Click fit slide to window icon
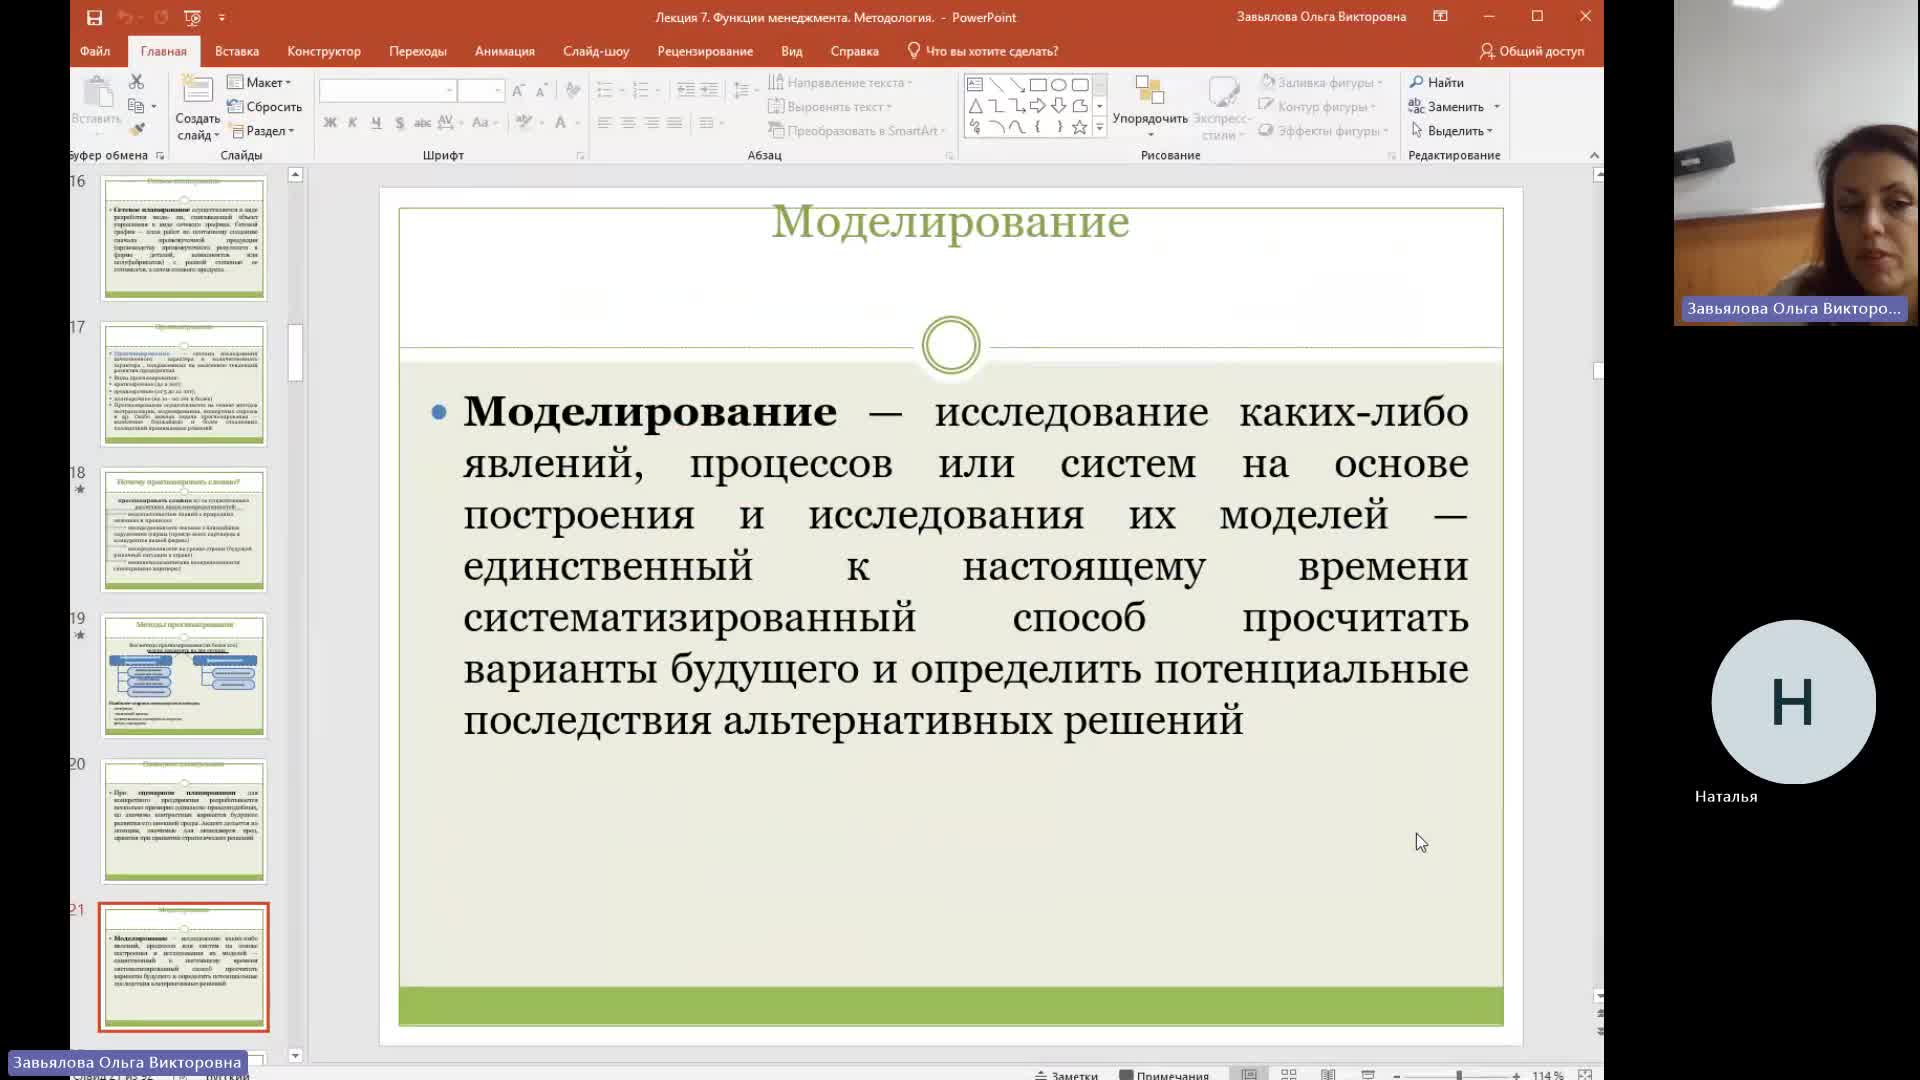This screenshot has width=1920, height=1080. point(1585,1075)
